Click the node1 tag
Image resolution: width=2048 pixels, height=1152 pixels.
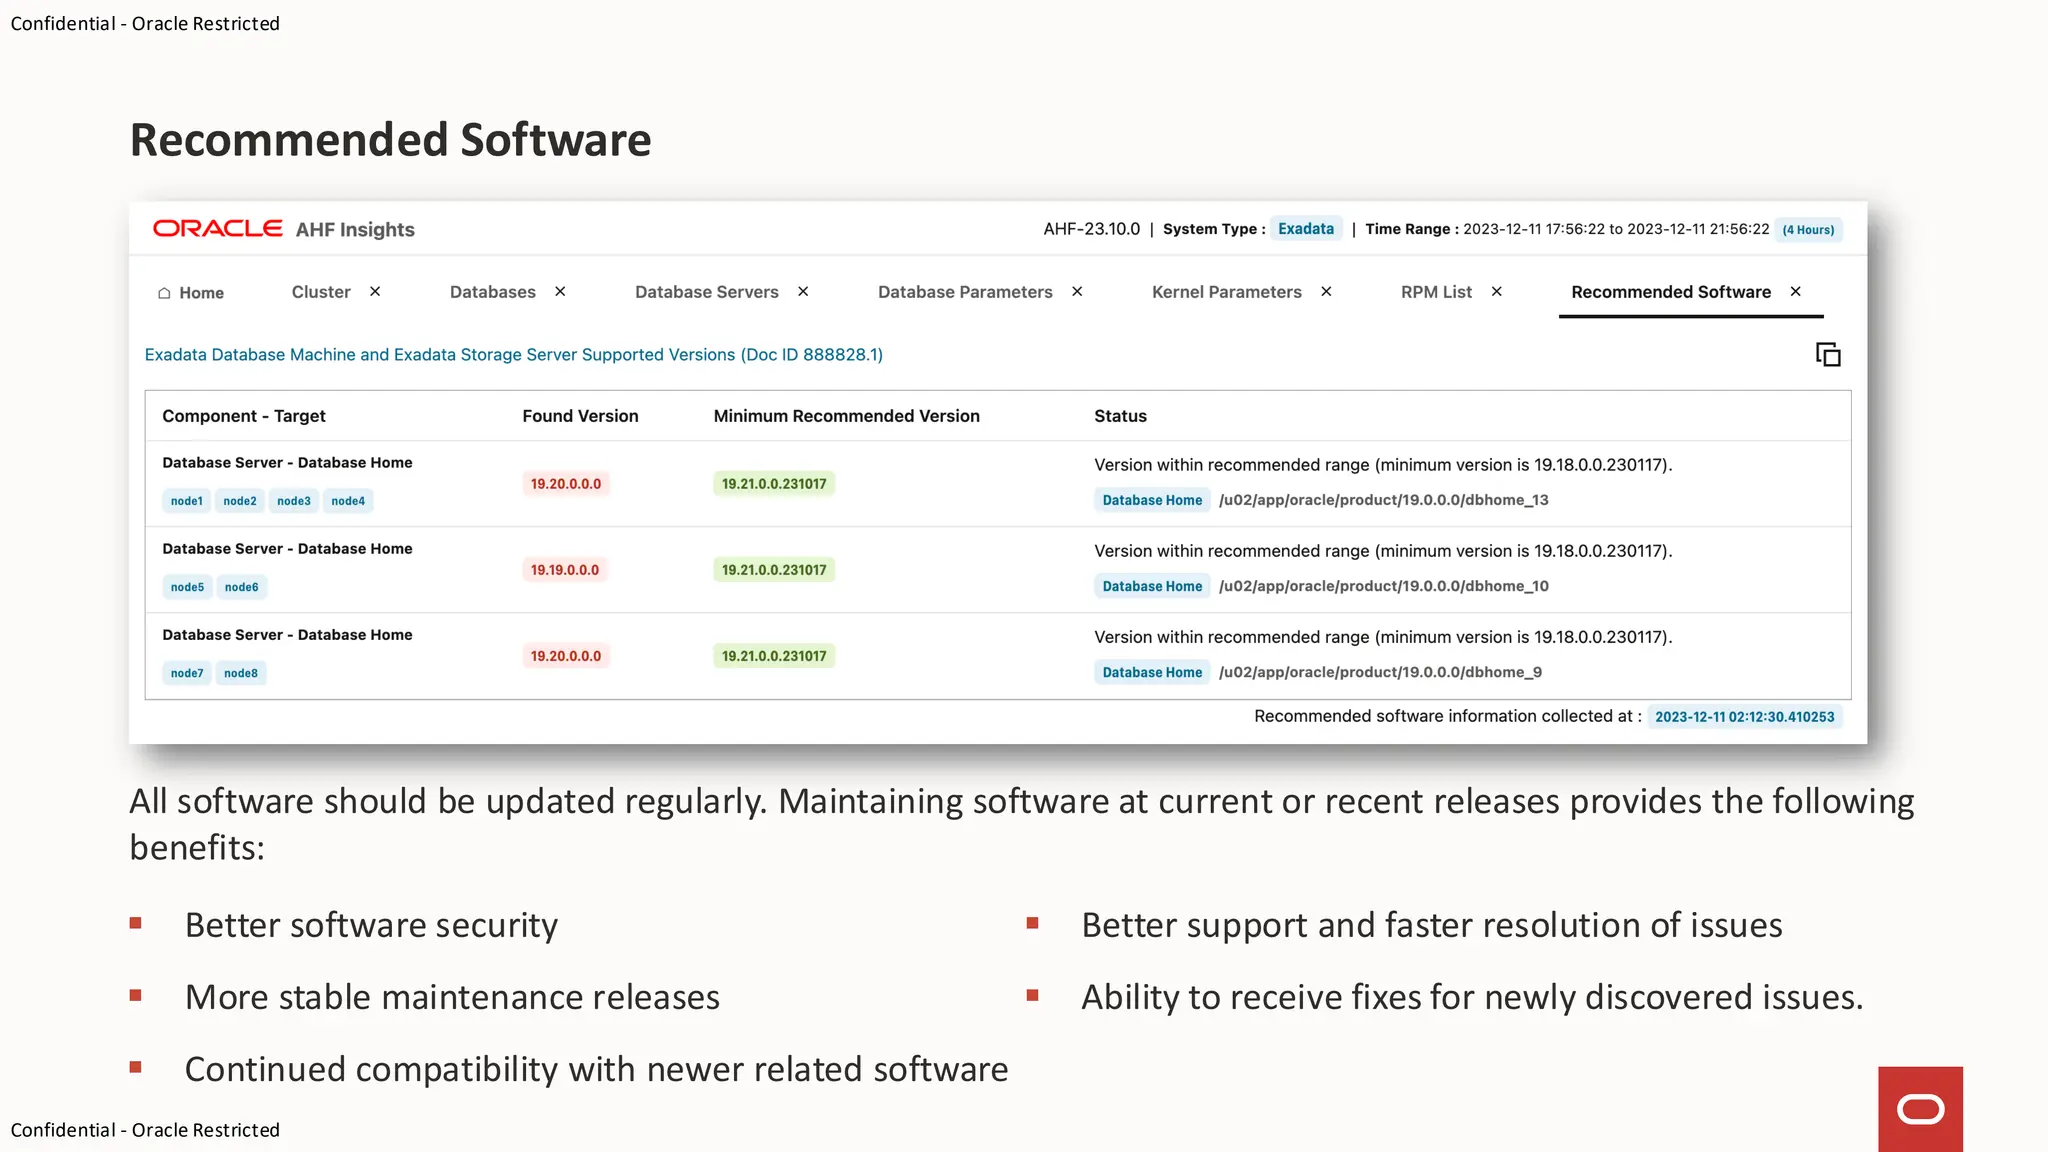click(x=187, y=501)
